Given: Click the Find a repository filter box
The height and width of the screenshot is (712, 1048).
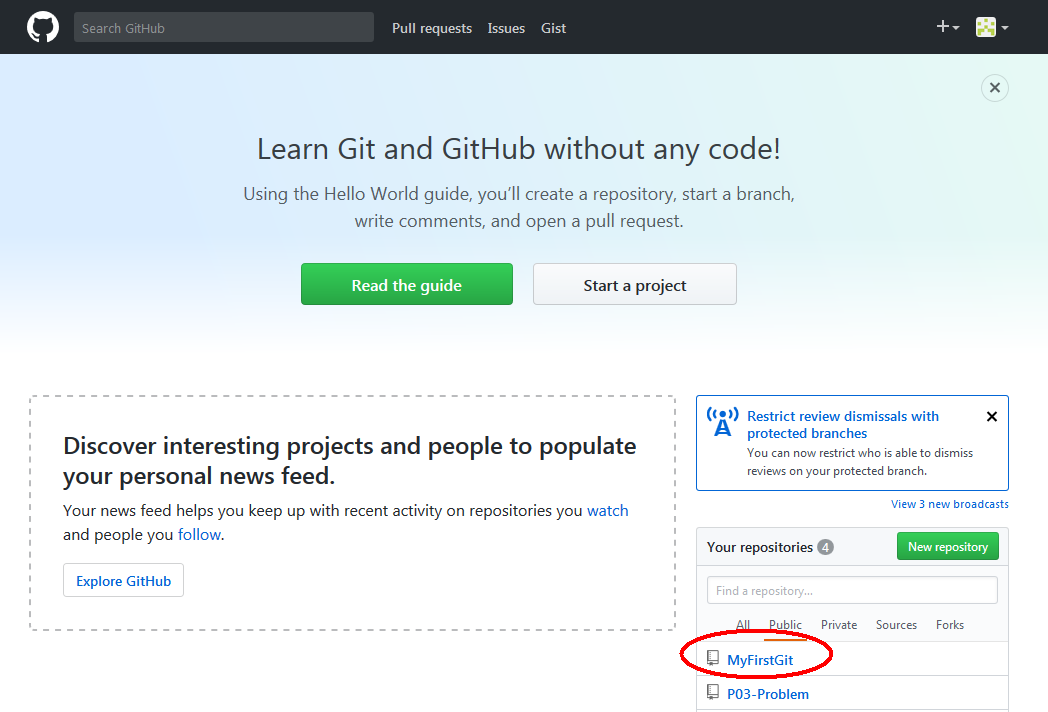Looking at the screenshot, I should [852, 590].
